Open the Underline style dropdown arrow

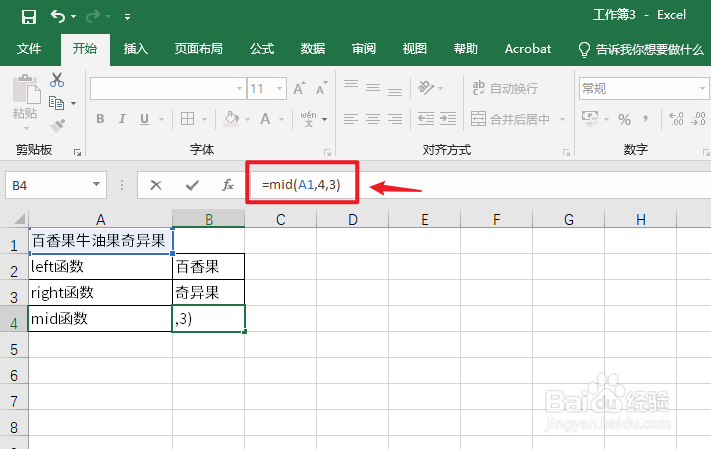(x=161, y=120)
